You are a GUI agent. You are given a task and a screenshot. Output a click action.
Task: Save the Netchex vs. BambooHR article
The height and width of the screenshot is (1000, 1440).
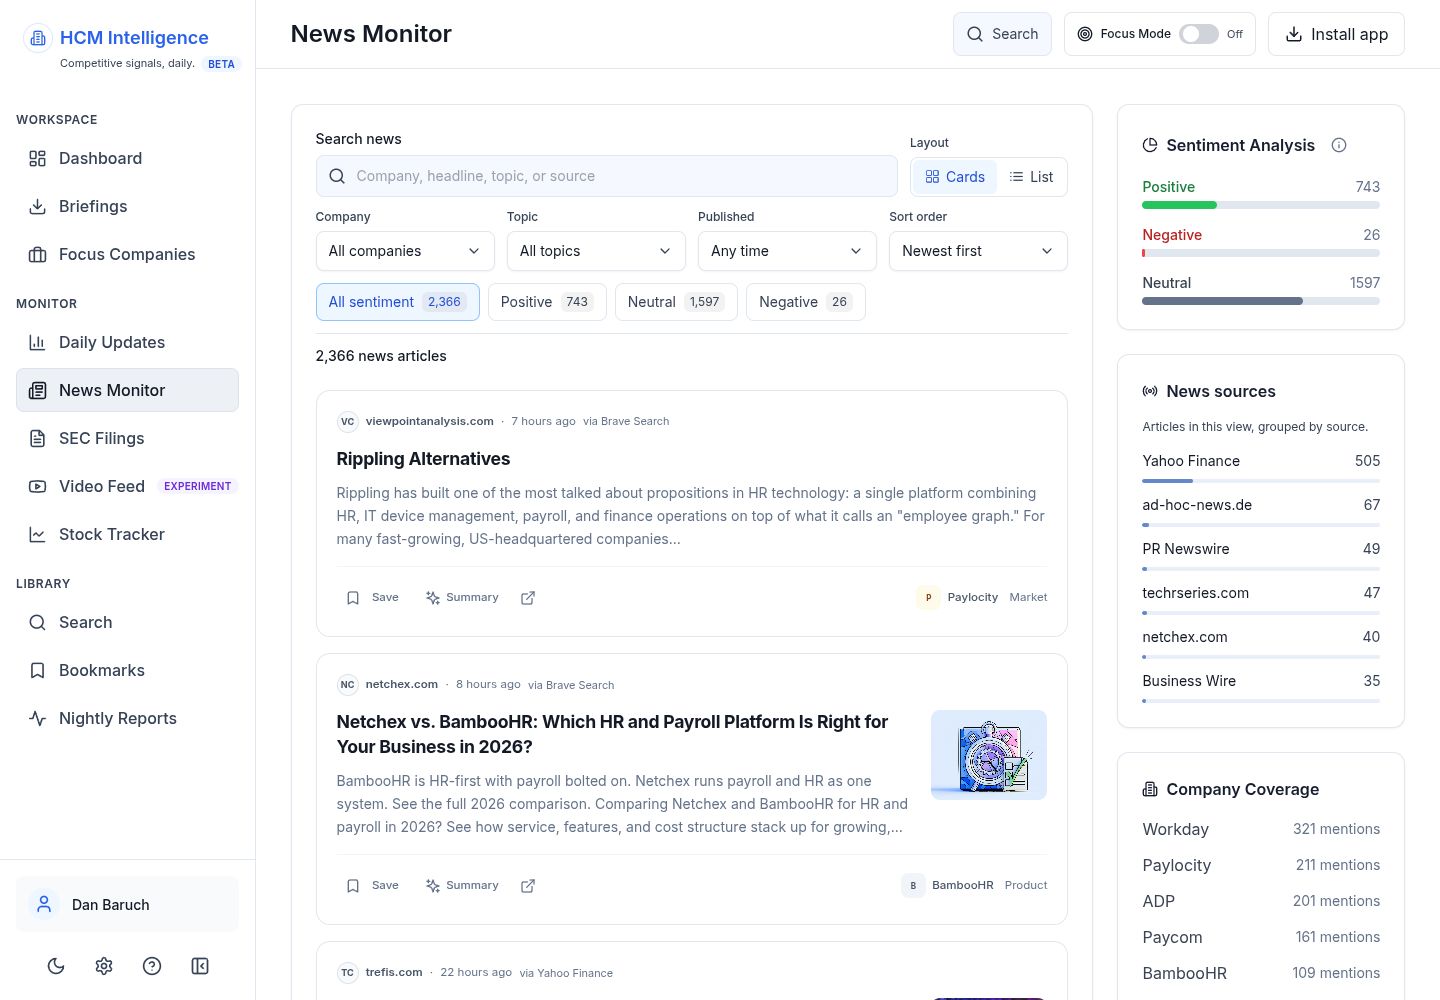(x=372, y=886)
